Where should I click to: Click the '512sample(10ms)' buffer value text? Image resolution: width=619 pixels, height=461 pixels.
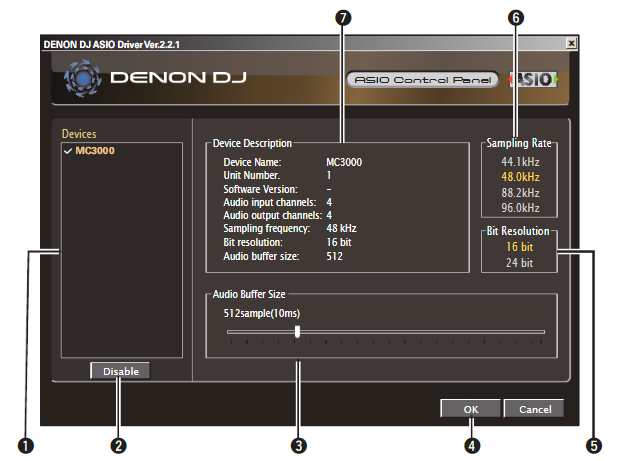[x=262, y=313]
